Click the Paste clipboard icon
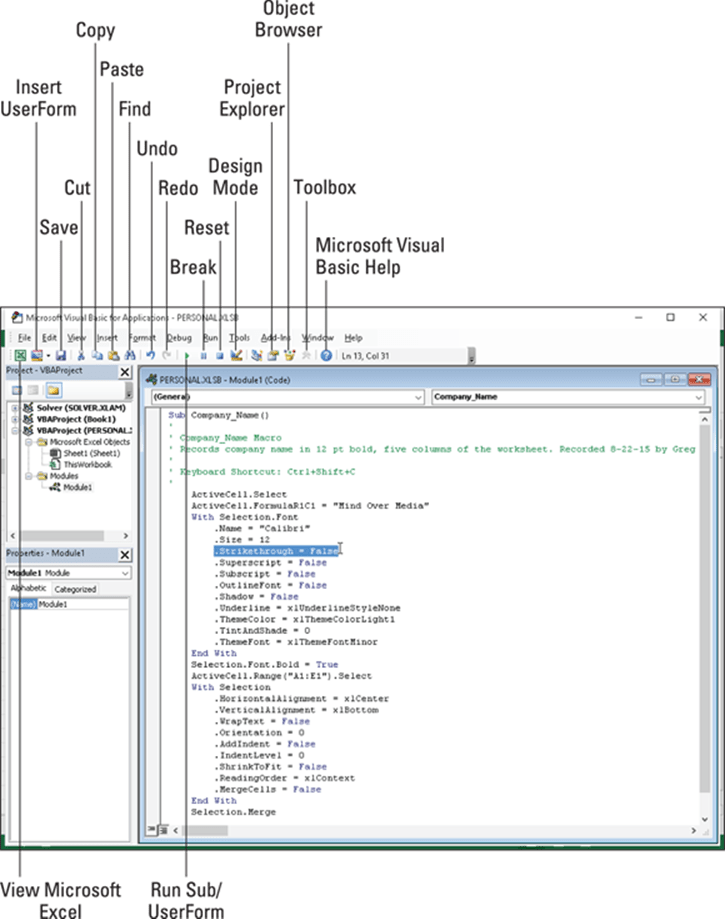 [x=113, y=355]
